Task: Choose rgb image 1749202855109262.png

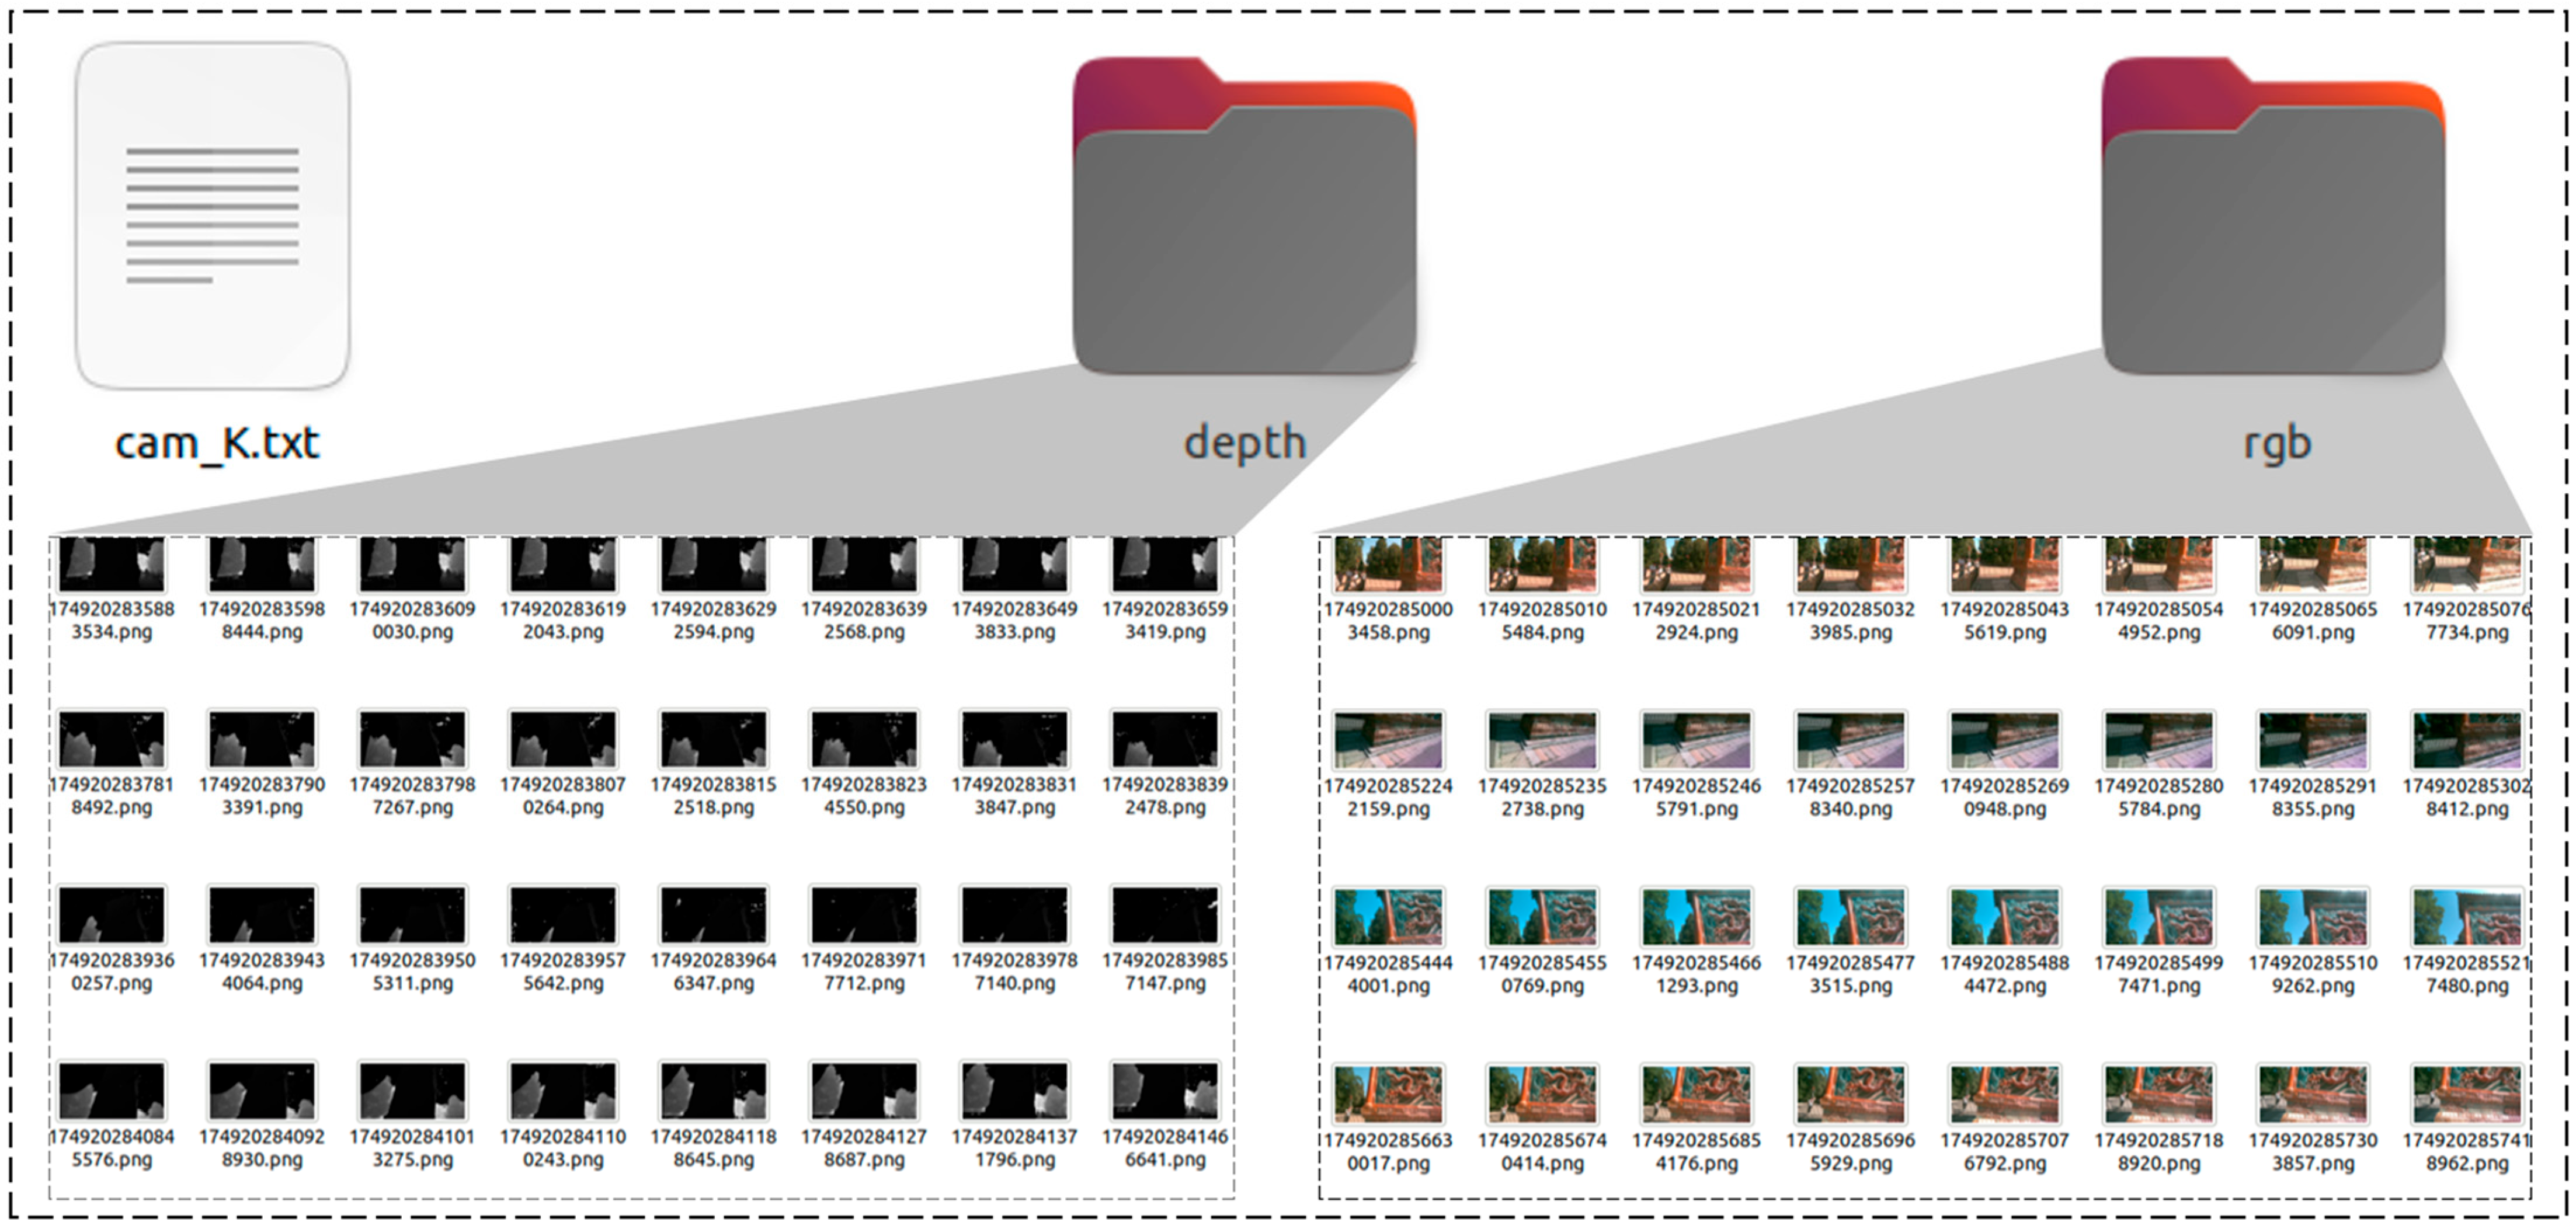Action: pyautogui.click(x=2312, y=917)
